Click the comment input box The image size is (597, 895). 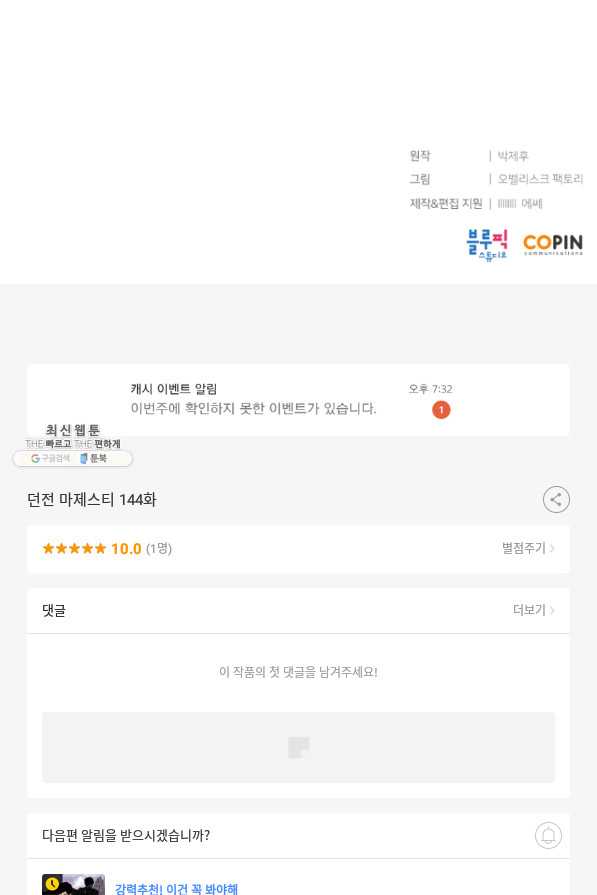tap(298, 747)
